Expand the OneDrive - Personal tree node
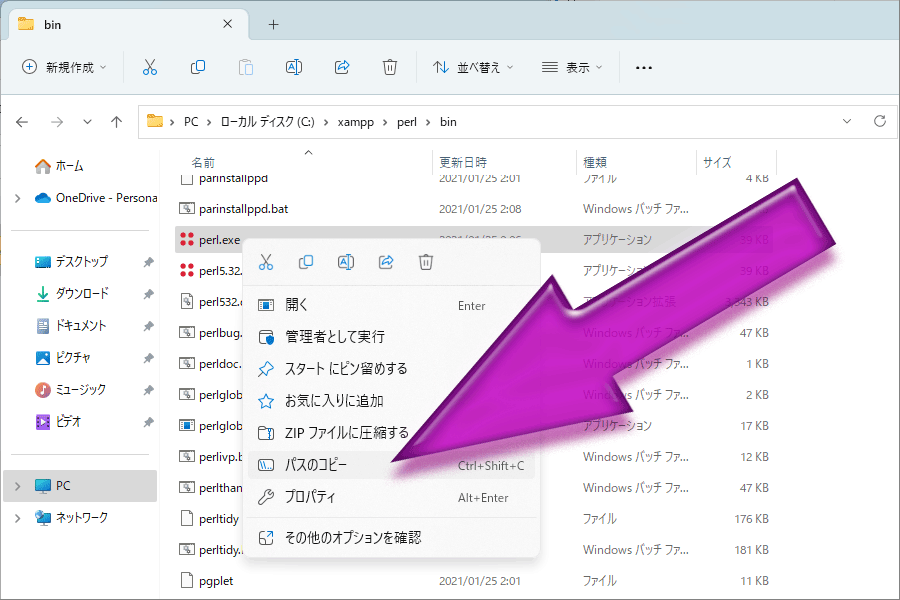 [x=18, y=198]
